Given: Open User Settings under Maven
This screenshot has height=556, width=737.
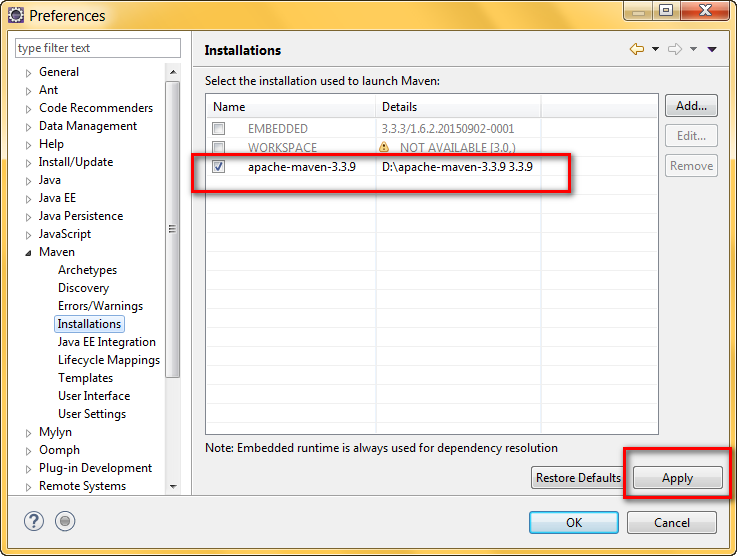Looking at the screenshot, I should click(92, 414).
